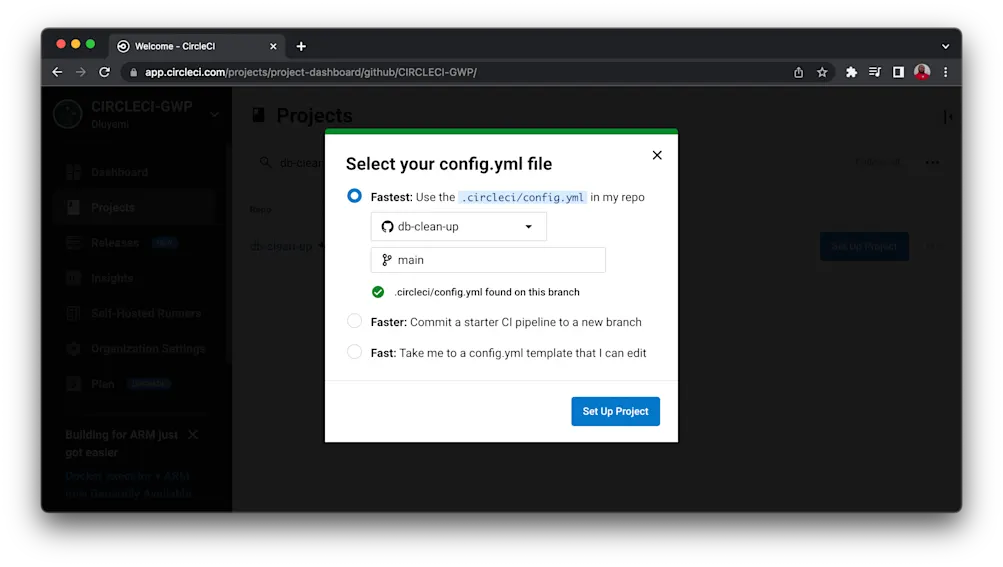Click the lock icon in address bar
Viewport: 1003px width, 567px height.
click(x=133, y=72)
